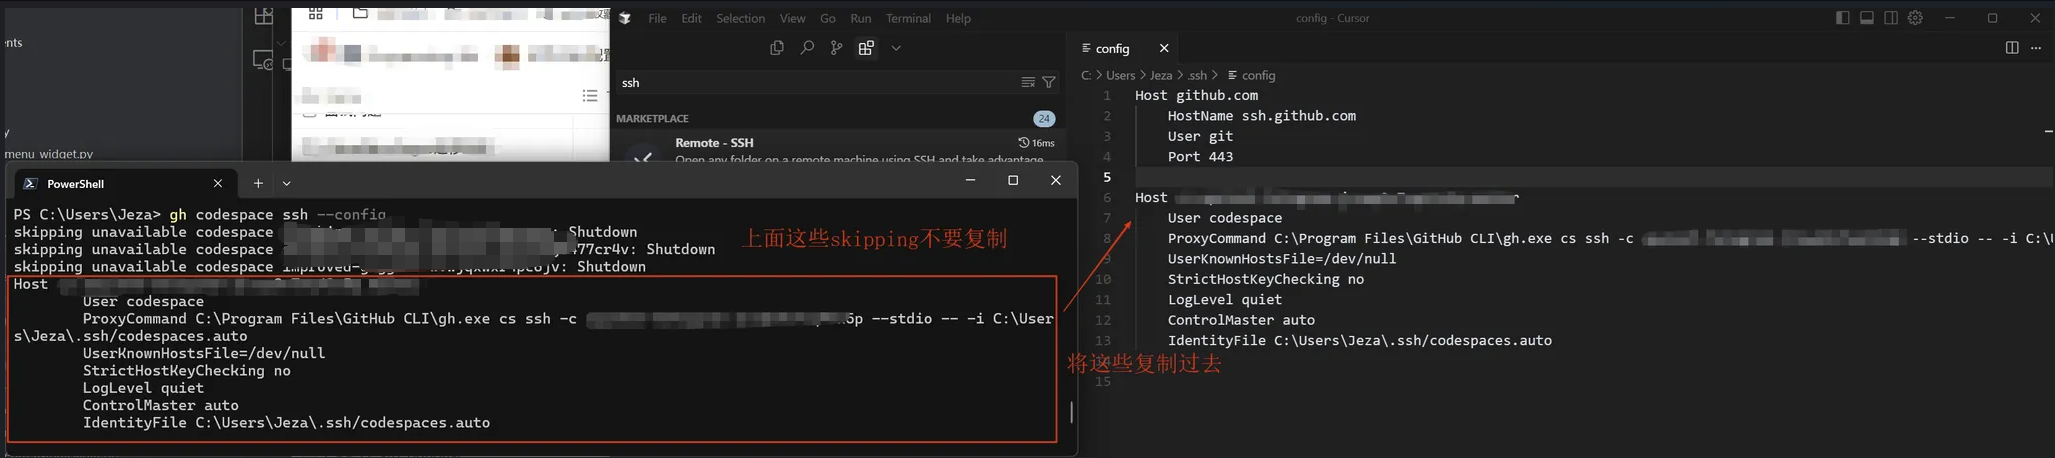This screenshot has width=2055, height=458.
Task: Expand additional views chevron next to Extensions
Action: click(896, 48)
